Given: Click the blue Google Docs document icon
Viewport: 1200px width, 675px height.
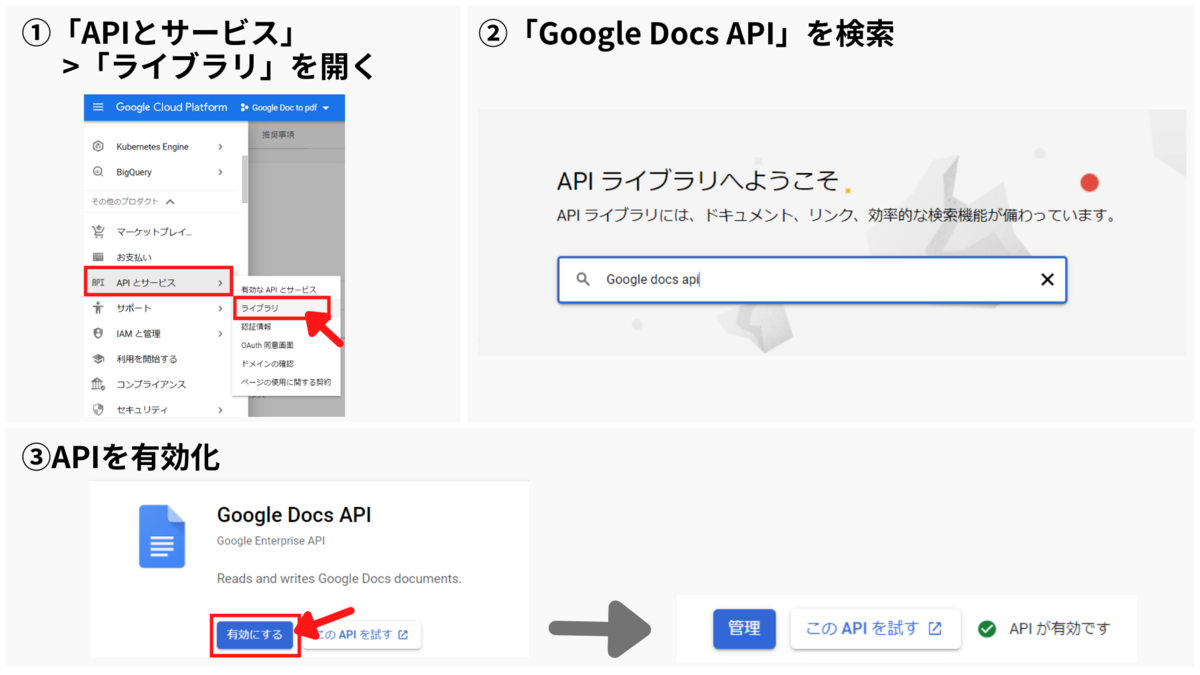Looking at the screenshot, I should click(162, 537).
